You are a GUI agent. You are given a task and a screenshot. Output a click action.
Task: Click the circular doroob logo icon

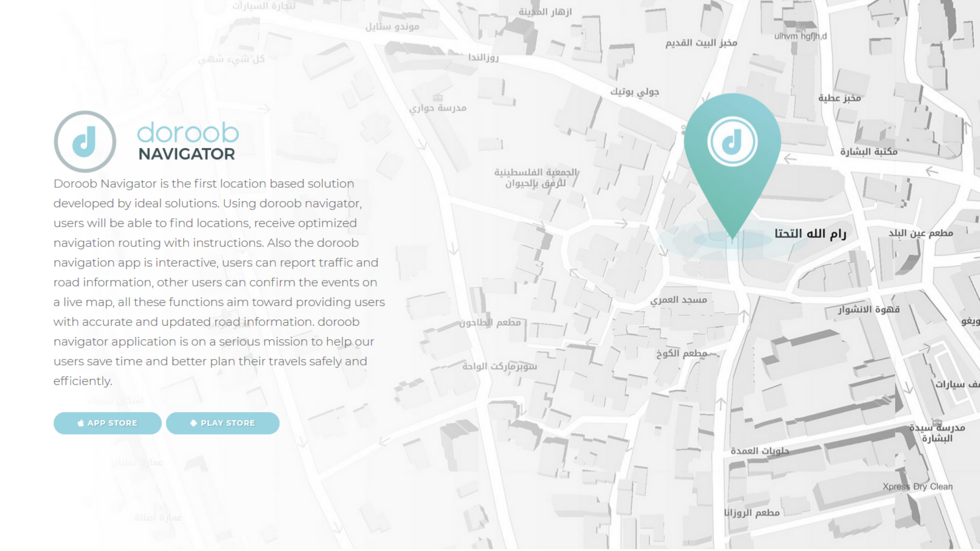[x=85, y=142]
